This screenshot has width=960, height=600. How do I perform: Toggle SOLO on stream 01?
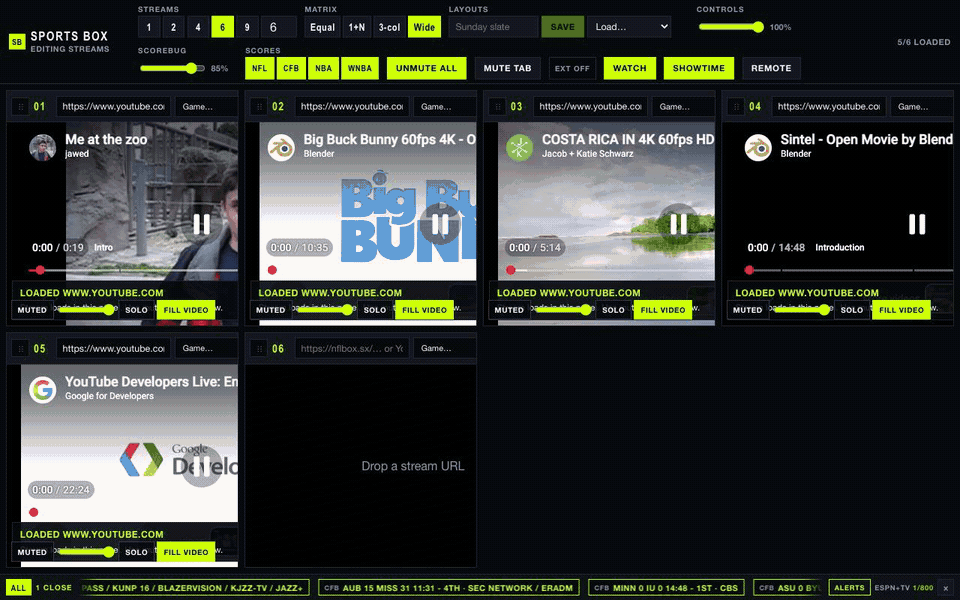(137, 310)
